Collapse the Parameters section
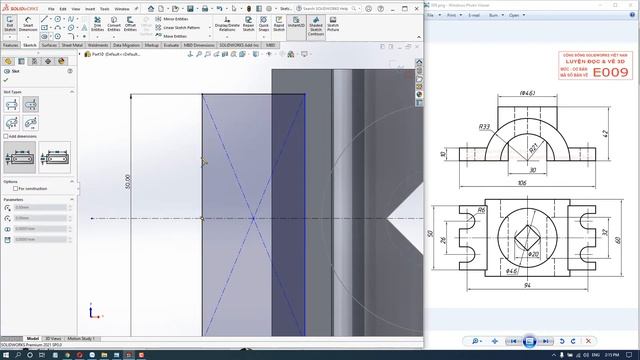The image size is (640, 360). coord(72,200)
